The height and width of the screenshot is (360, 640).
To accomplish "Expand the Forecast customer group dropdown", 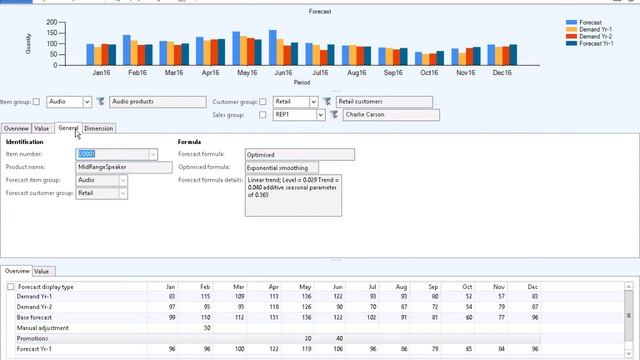I will tap(123, 193).
